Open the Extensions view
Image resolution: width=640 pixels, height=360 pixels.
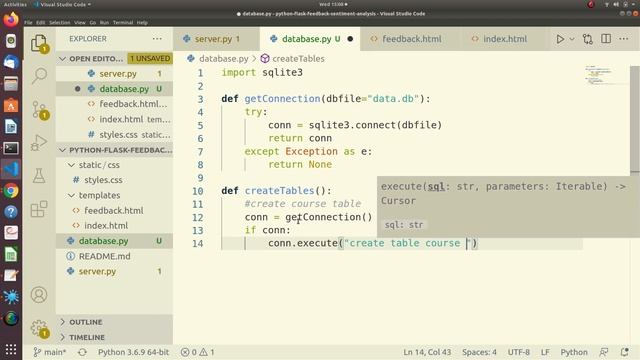click(x=39, y=209)
